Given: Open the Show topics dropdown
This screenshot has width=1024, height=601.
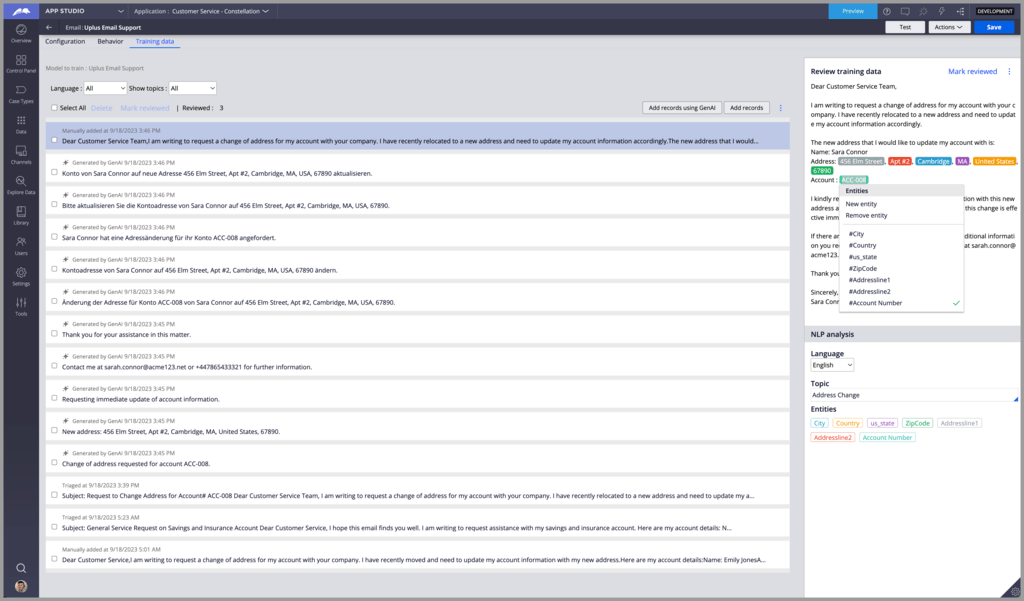Looking at the screenshot, I should pyautogui.click(x=193, y=87).
